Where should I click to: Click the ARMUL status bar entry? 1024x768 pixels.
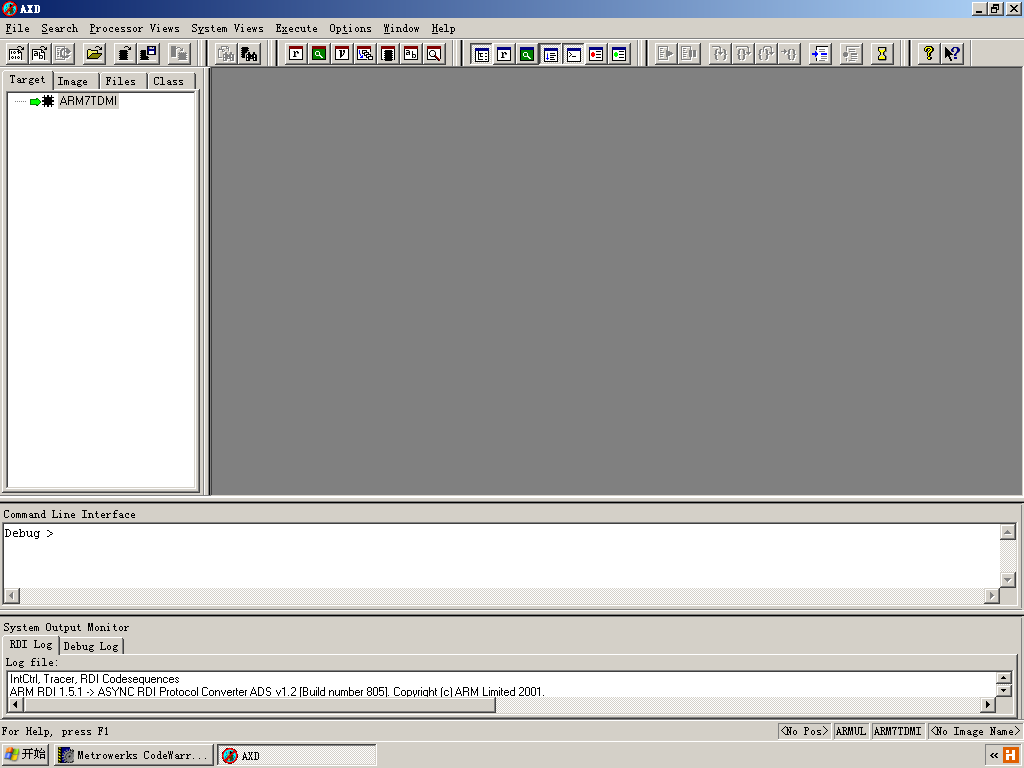(850, 731)
